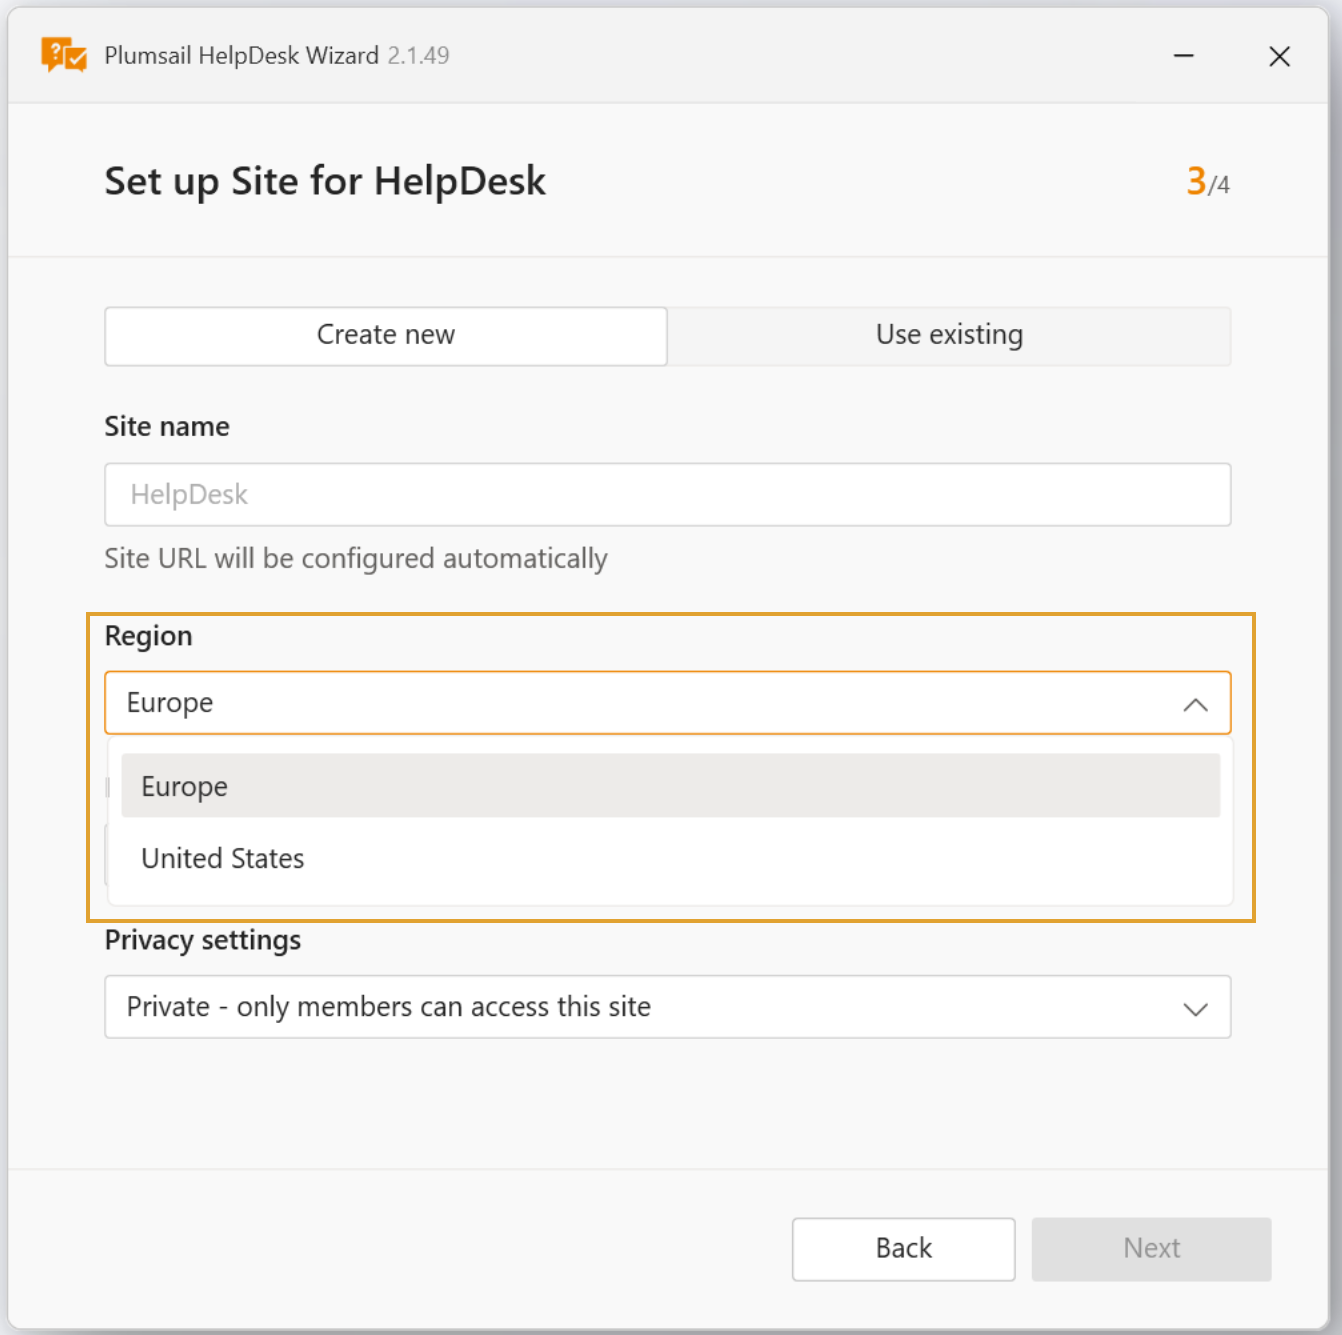1342x1335 pixels.
Task: Click the Site name label
Action: (x=167, y=427)
